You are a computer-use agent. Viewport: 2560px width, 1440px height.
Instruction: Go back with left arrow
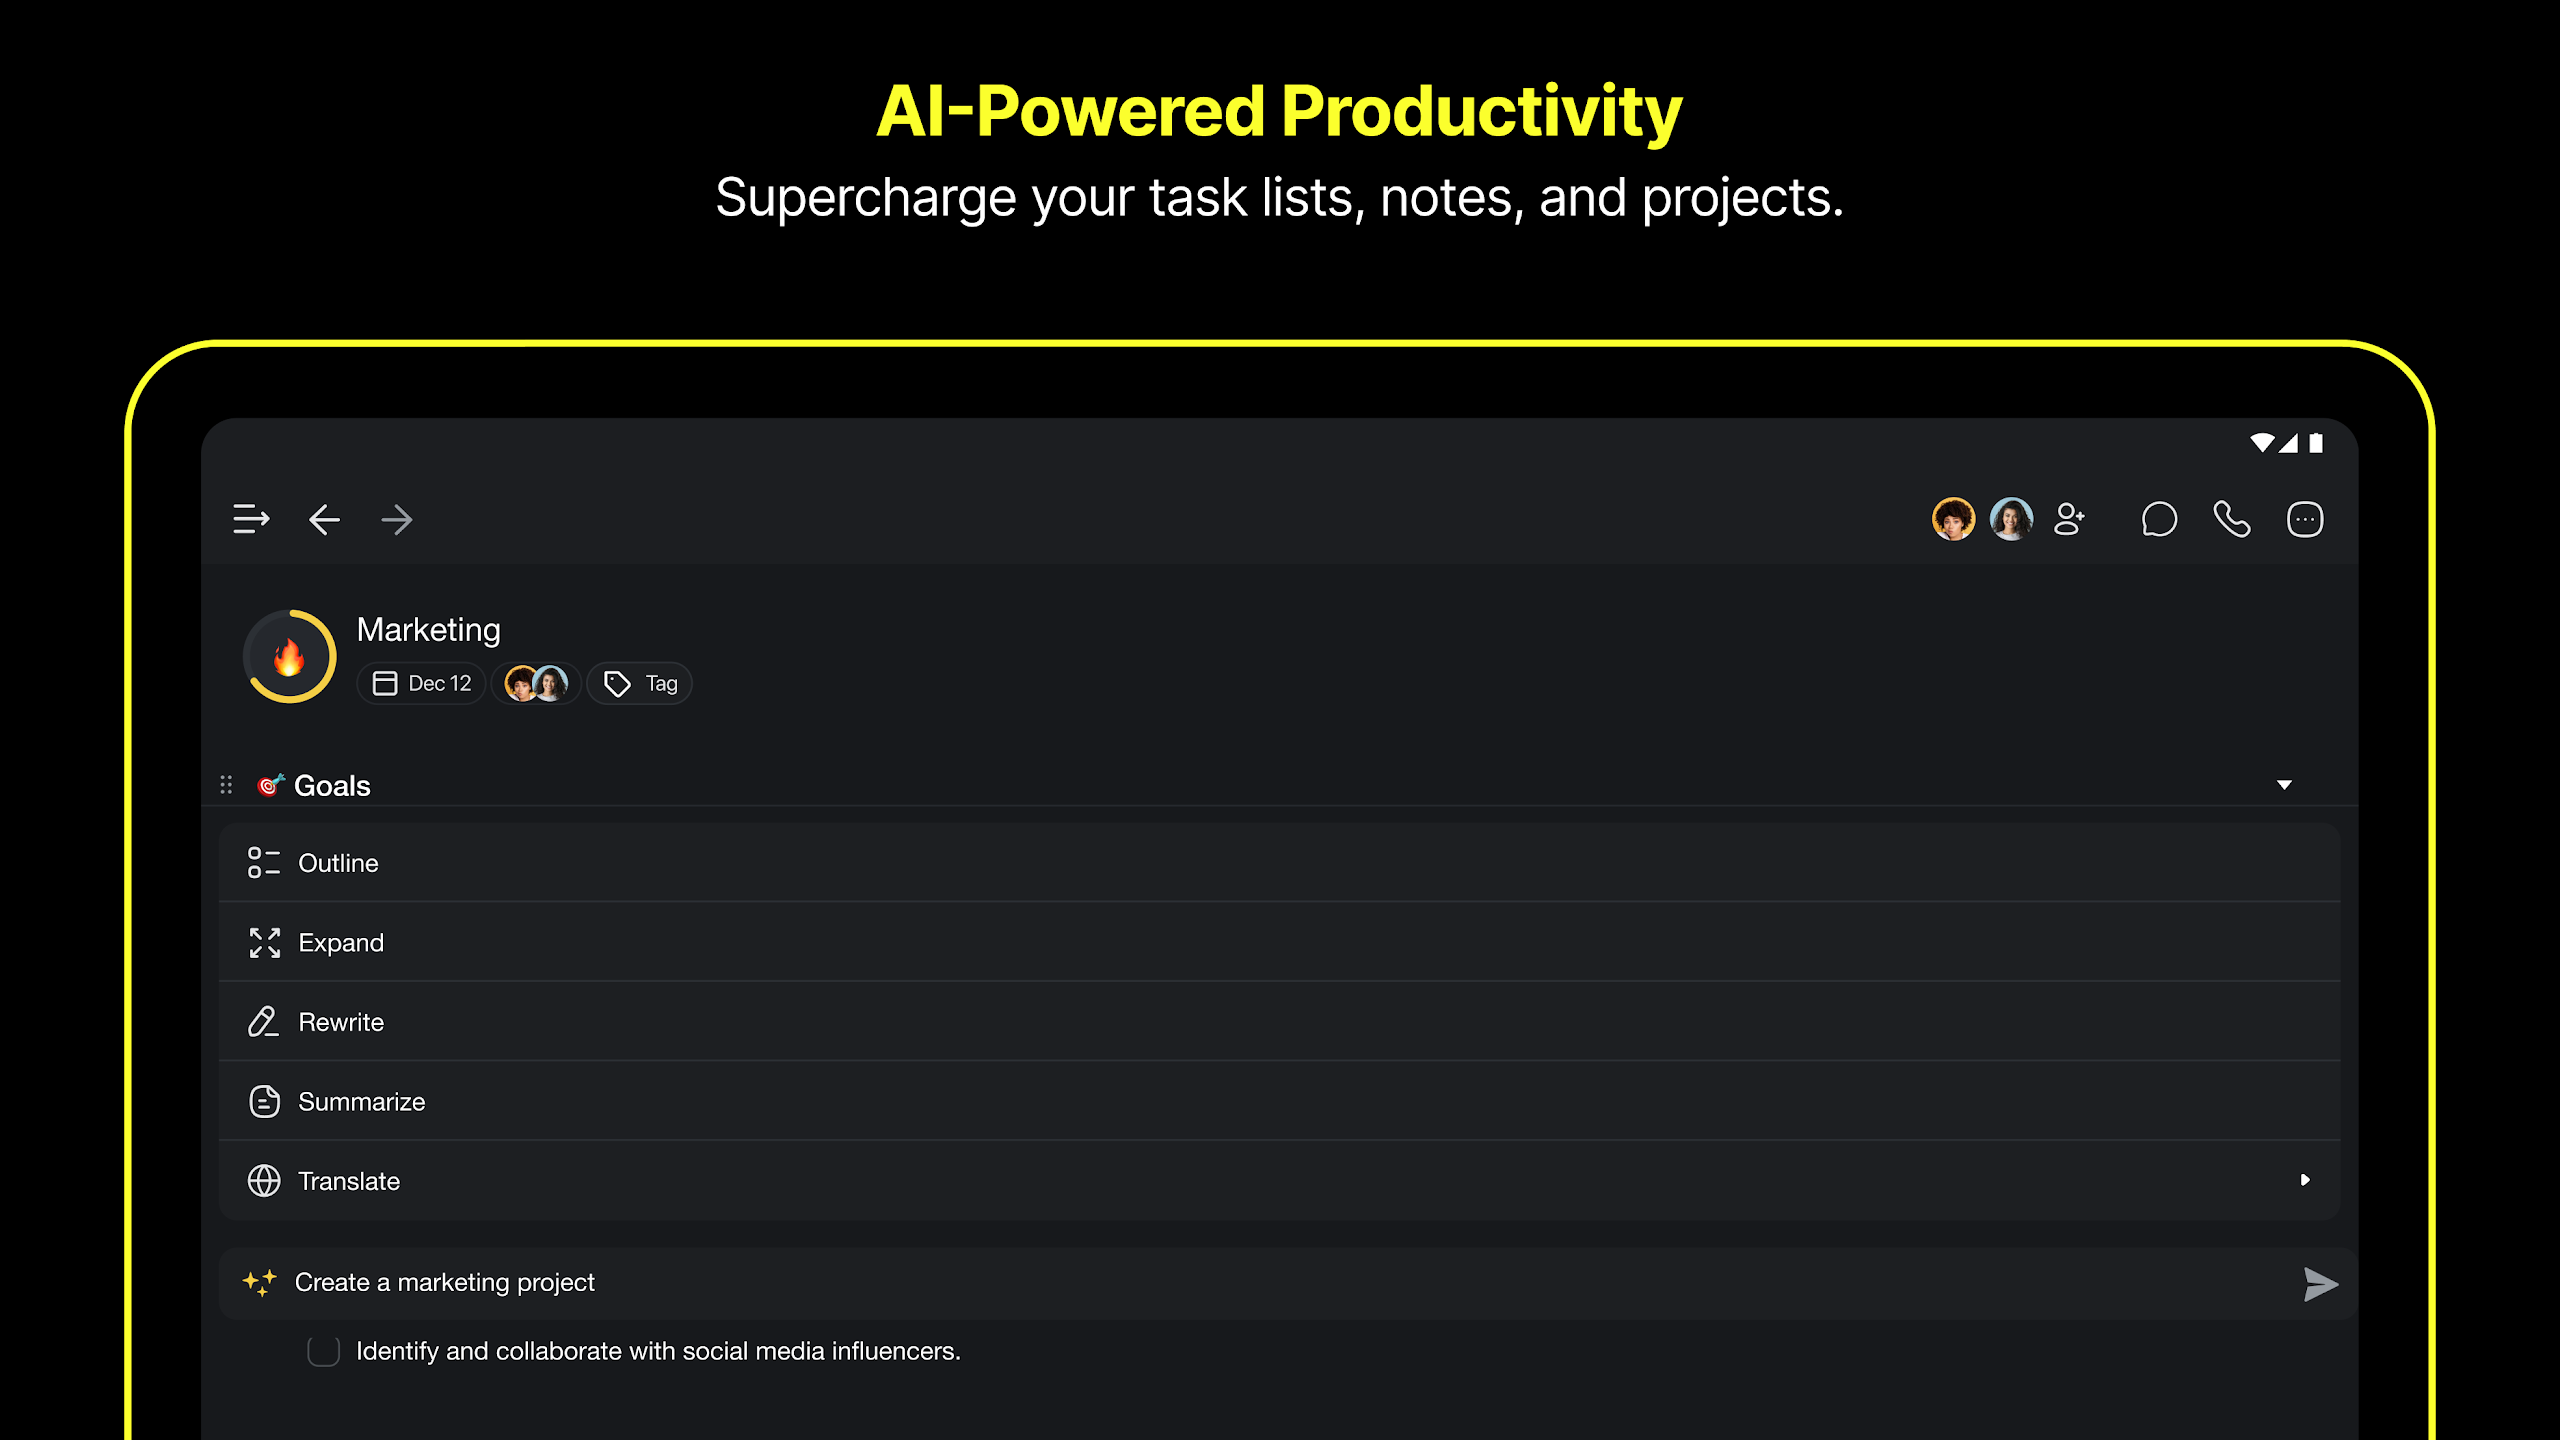point(324,519)
